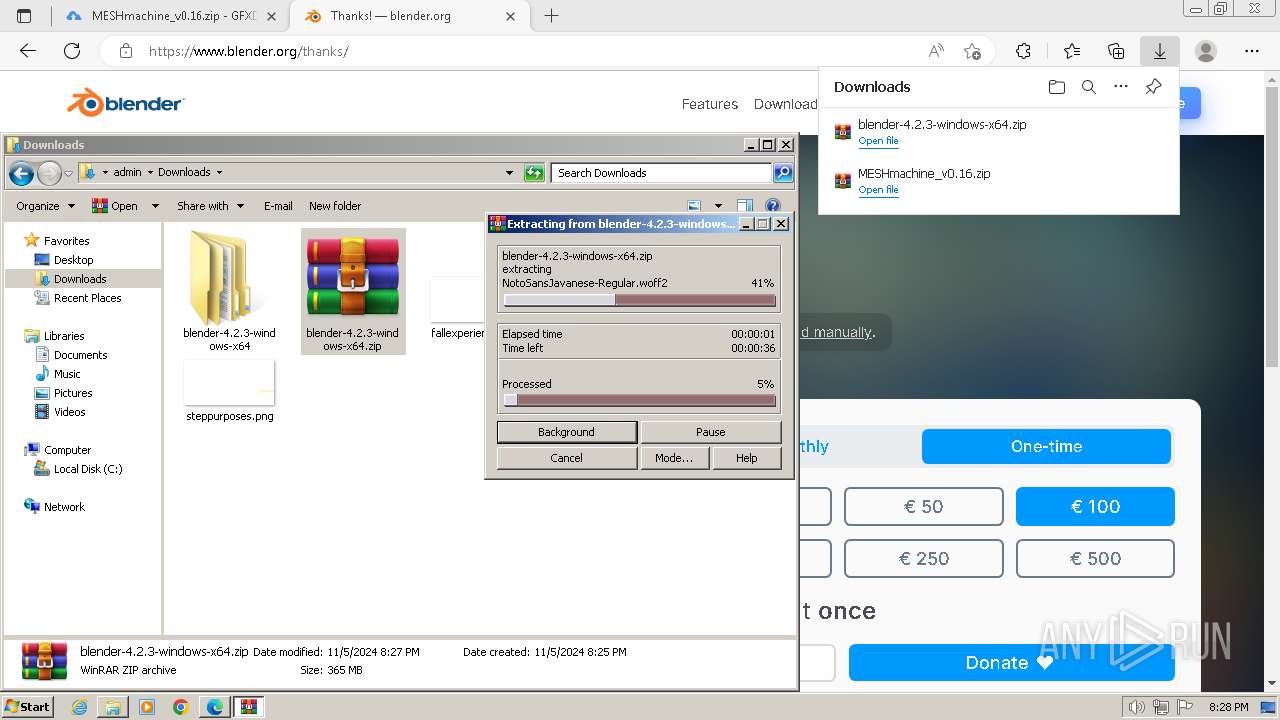The height and width of the screenshot is (720, 1280).
Task: Open the Download menu on blender.org
Action: tap(785, 104)
